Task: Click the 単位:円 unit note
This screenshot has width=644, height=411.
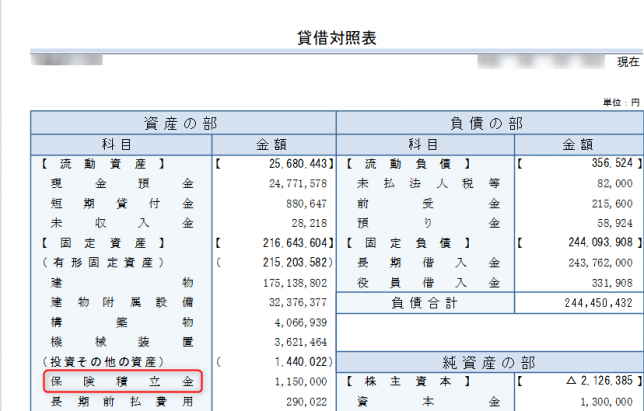Action: [621, 102]
